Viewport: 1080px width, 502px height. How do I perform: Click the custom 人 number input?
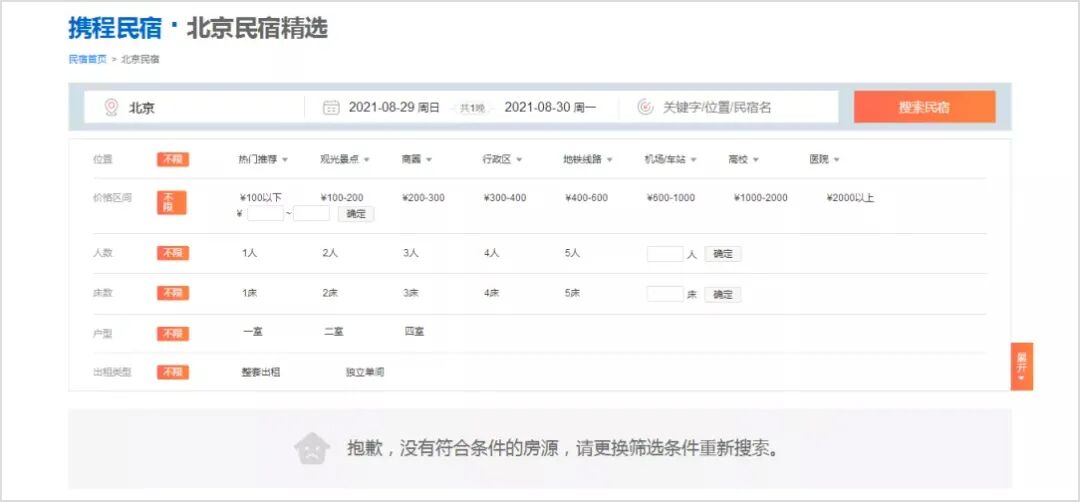pyautogui.click(x=665, y=253)
